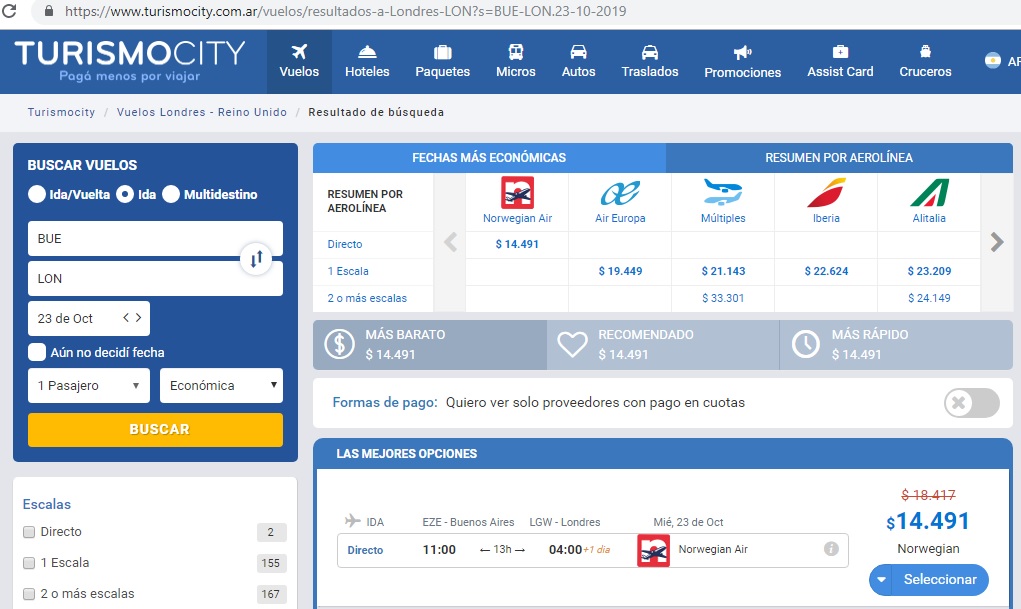Click the Argentina flag country icon
The width and height of the screenshot is (1021, 609).
click(992, 61)
